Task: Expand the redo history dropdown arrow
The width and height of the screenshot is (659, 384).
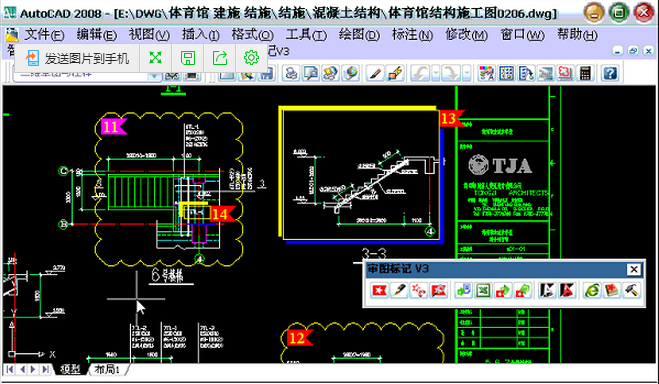Action: [467, 74]
